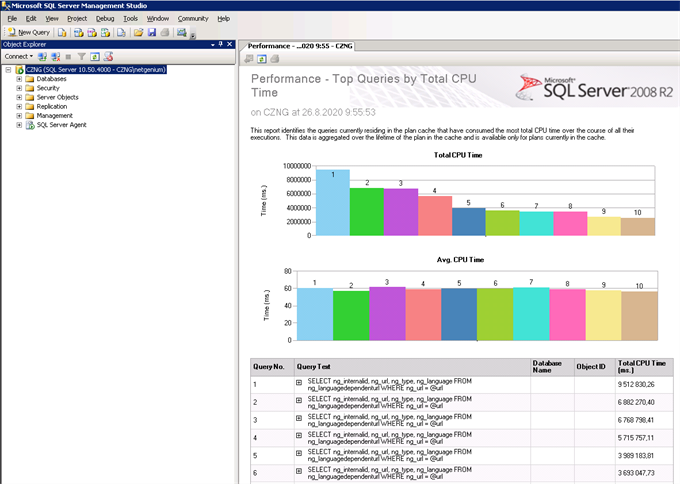Click the Connect Object Explorer icon
This screenshot has height=484, width=680.
pos(42,56)
